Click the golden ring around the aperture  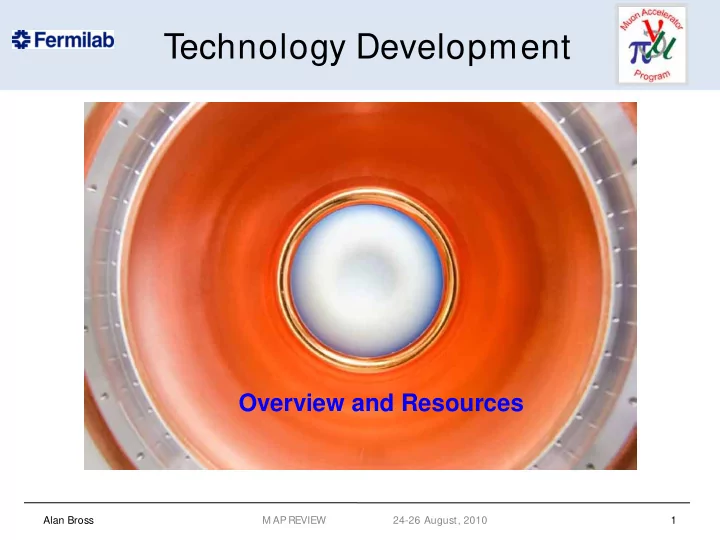pos(367,194)
